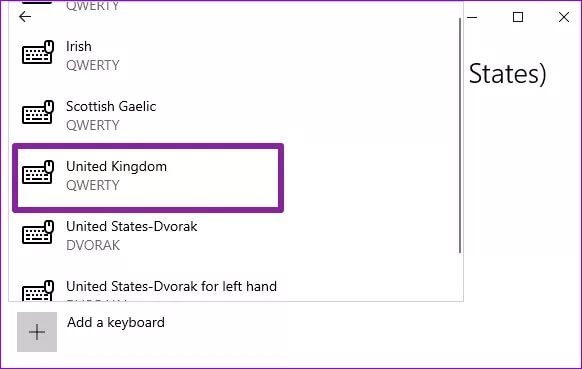Click the DVORAK subtitle under United States-Dvorak
The height and width of the screenshot is (369, 582).
tap(93, 245)
